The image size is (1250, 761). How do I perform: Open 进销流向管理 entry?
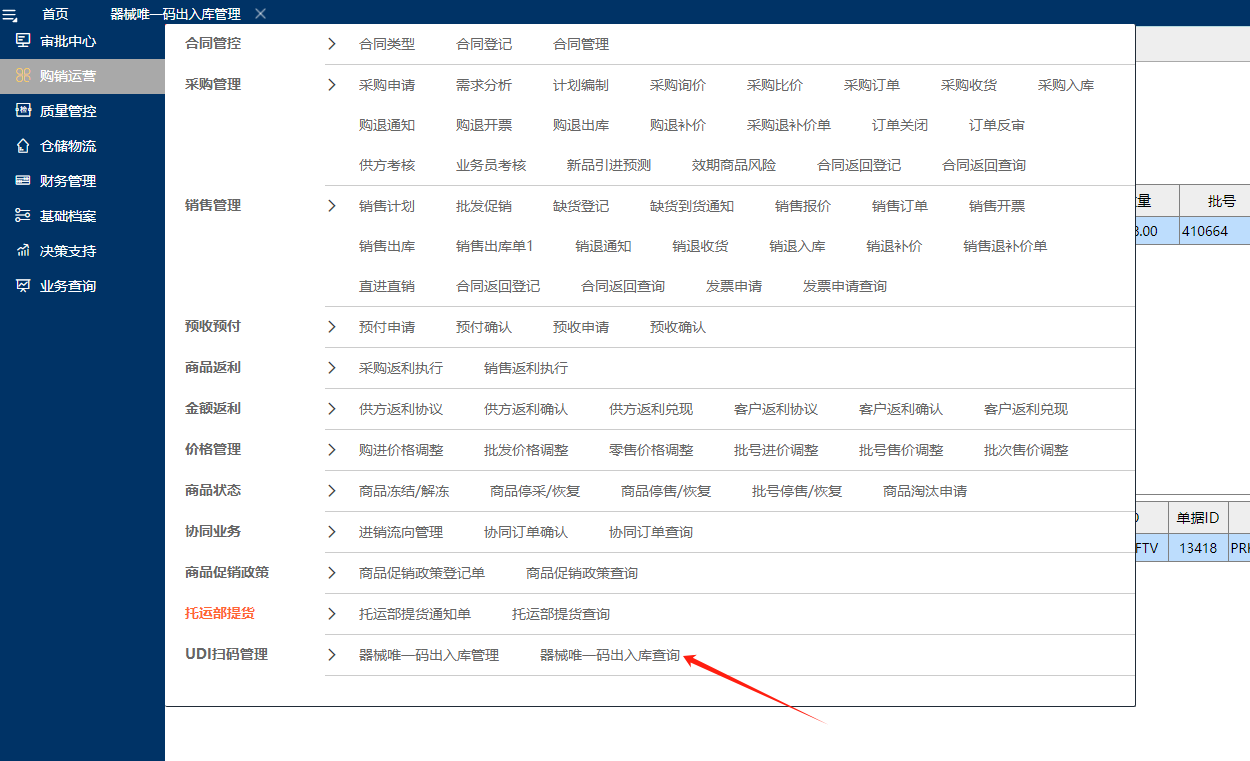(401, 532)
